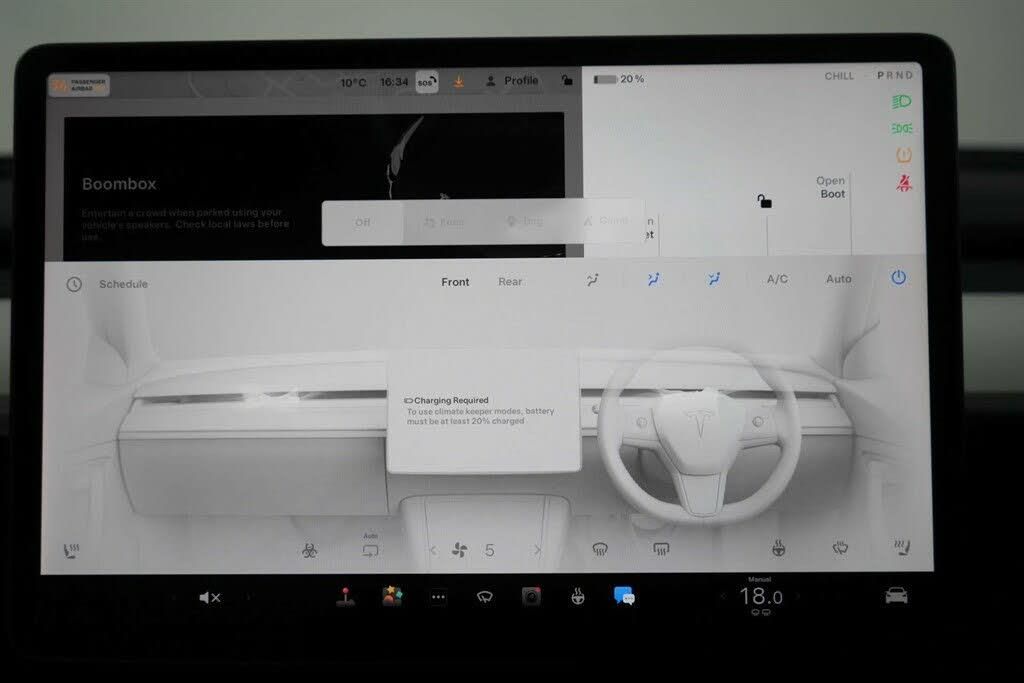
Task: Toggle the A/C button
Action: click(x=777, y=279)
